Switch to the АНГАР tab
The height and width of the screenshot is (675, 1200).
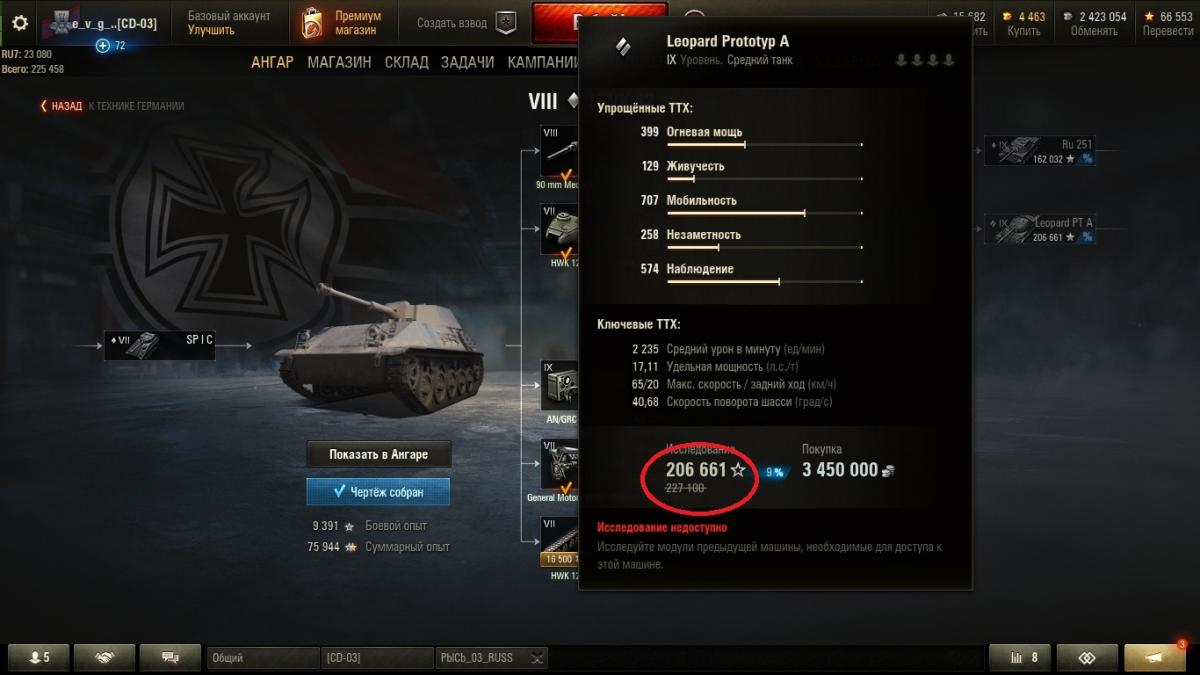[272, 62]
